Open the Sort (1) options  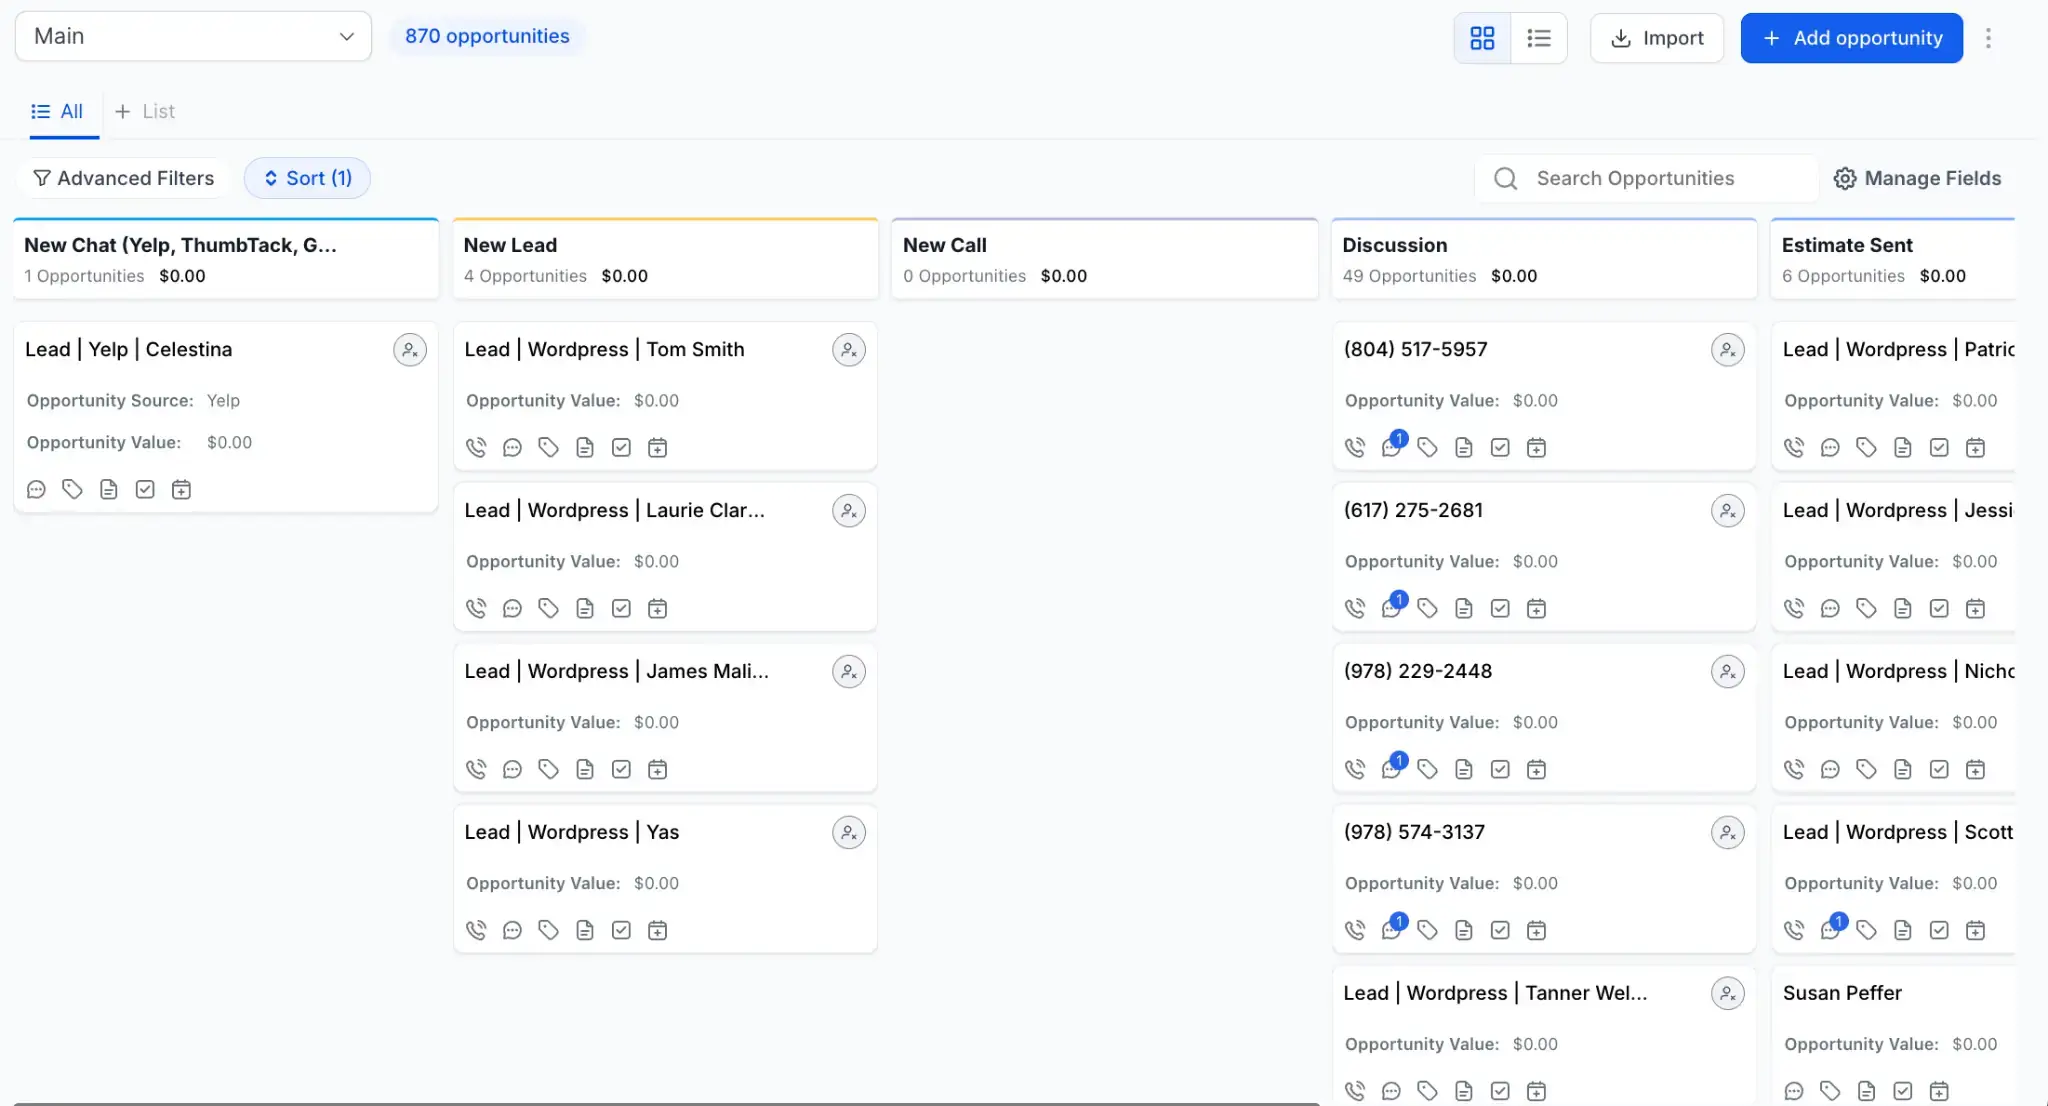coord(307,178)
